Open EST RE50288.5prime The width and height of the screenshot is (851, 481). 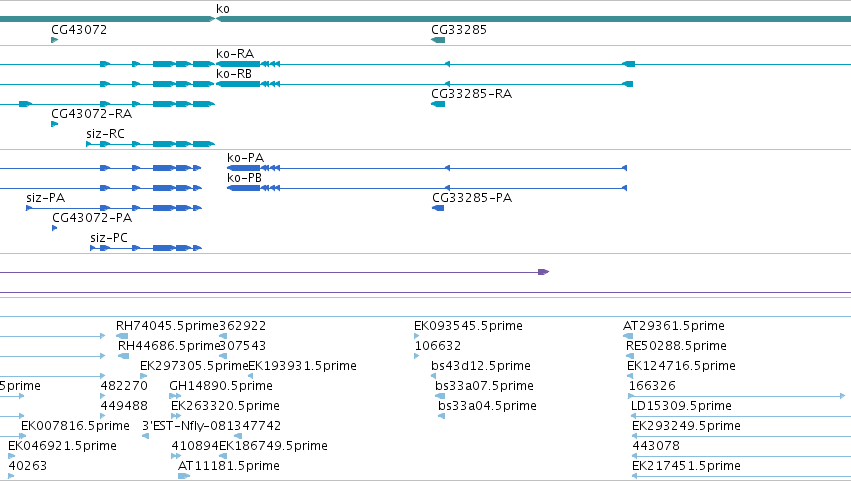[676, 346]
